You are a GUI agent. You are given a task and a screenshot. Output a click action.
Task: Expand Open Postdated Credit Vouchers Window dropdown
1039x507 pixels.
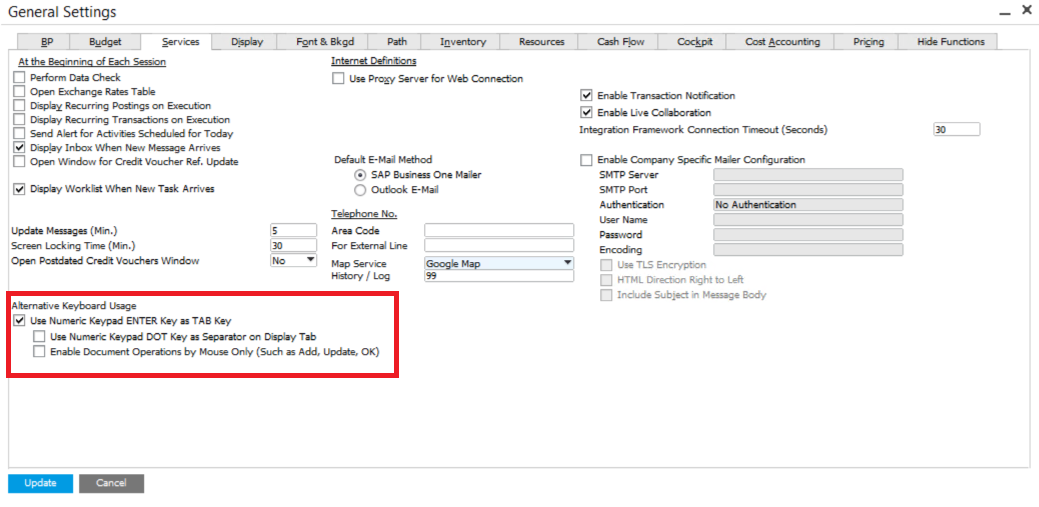coord(309,261)
